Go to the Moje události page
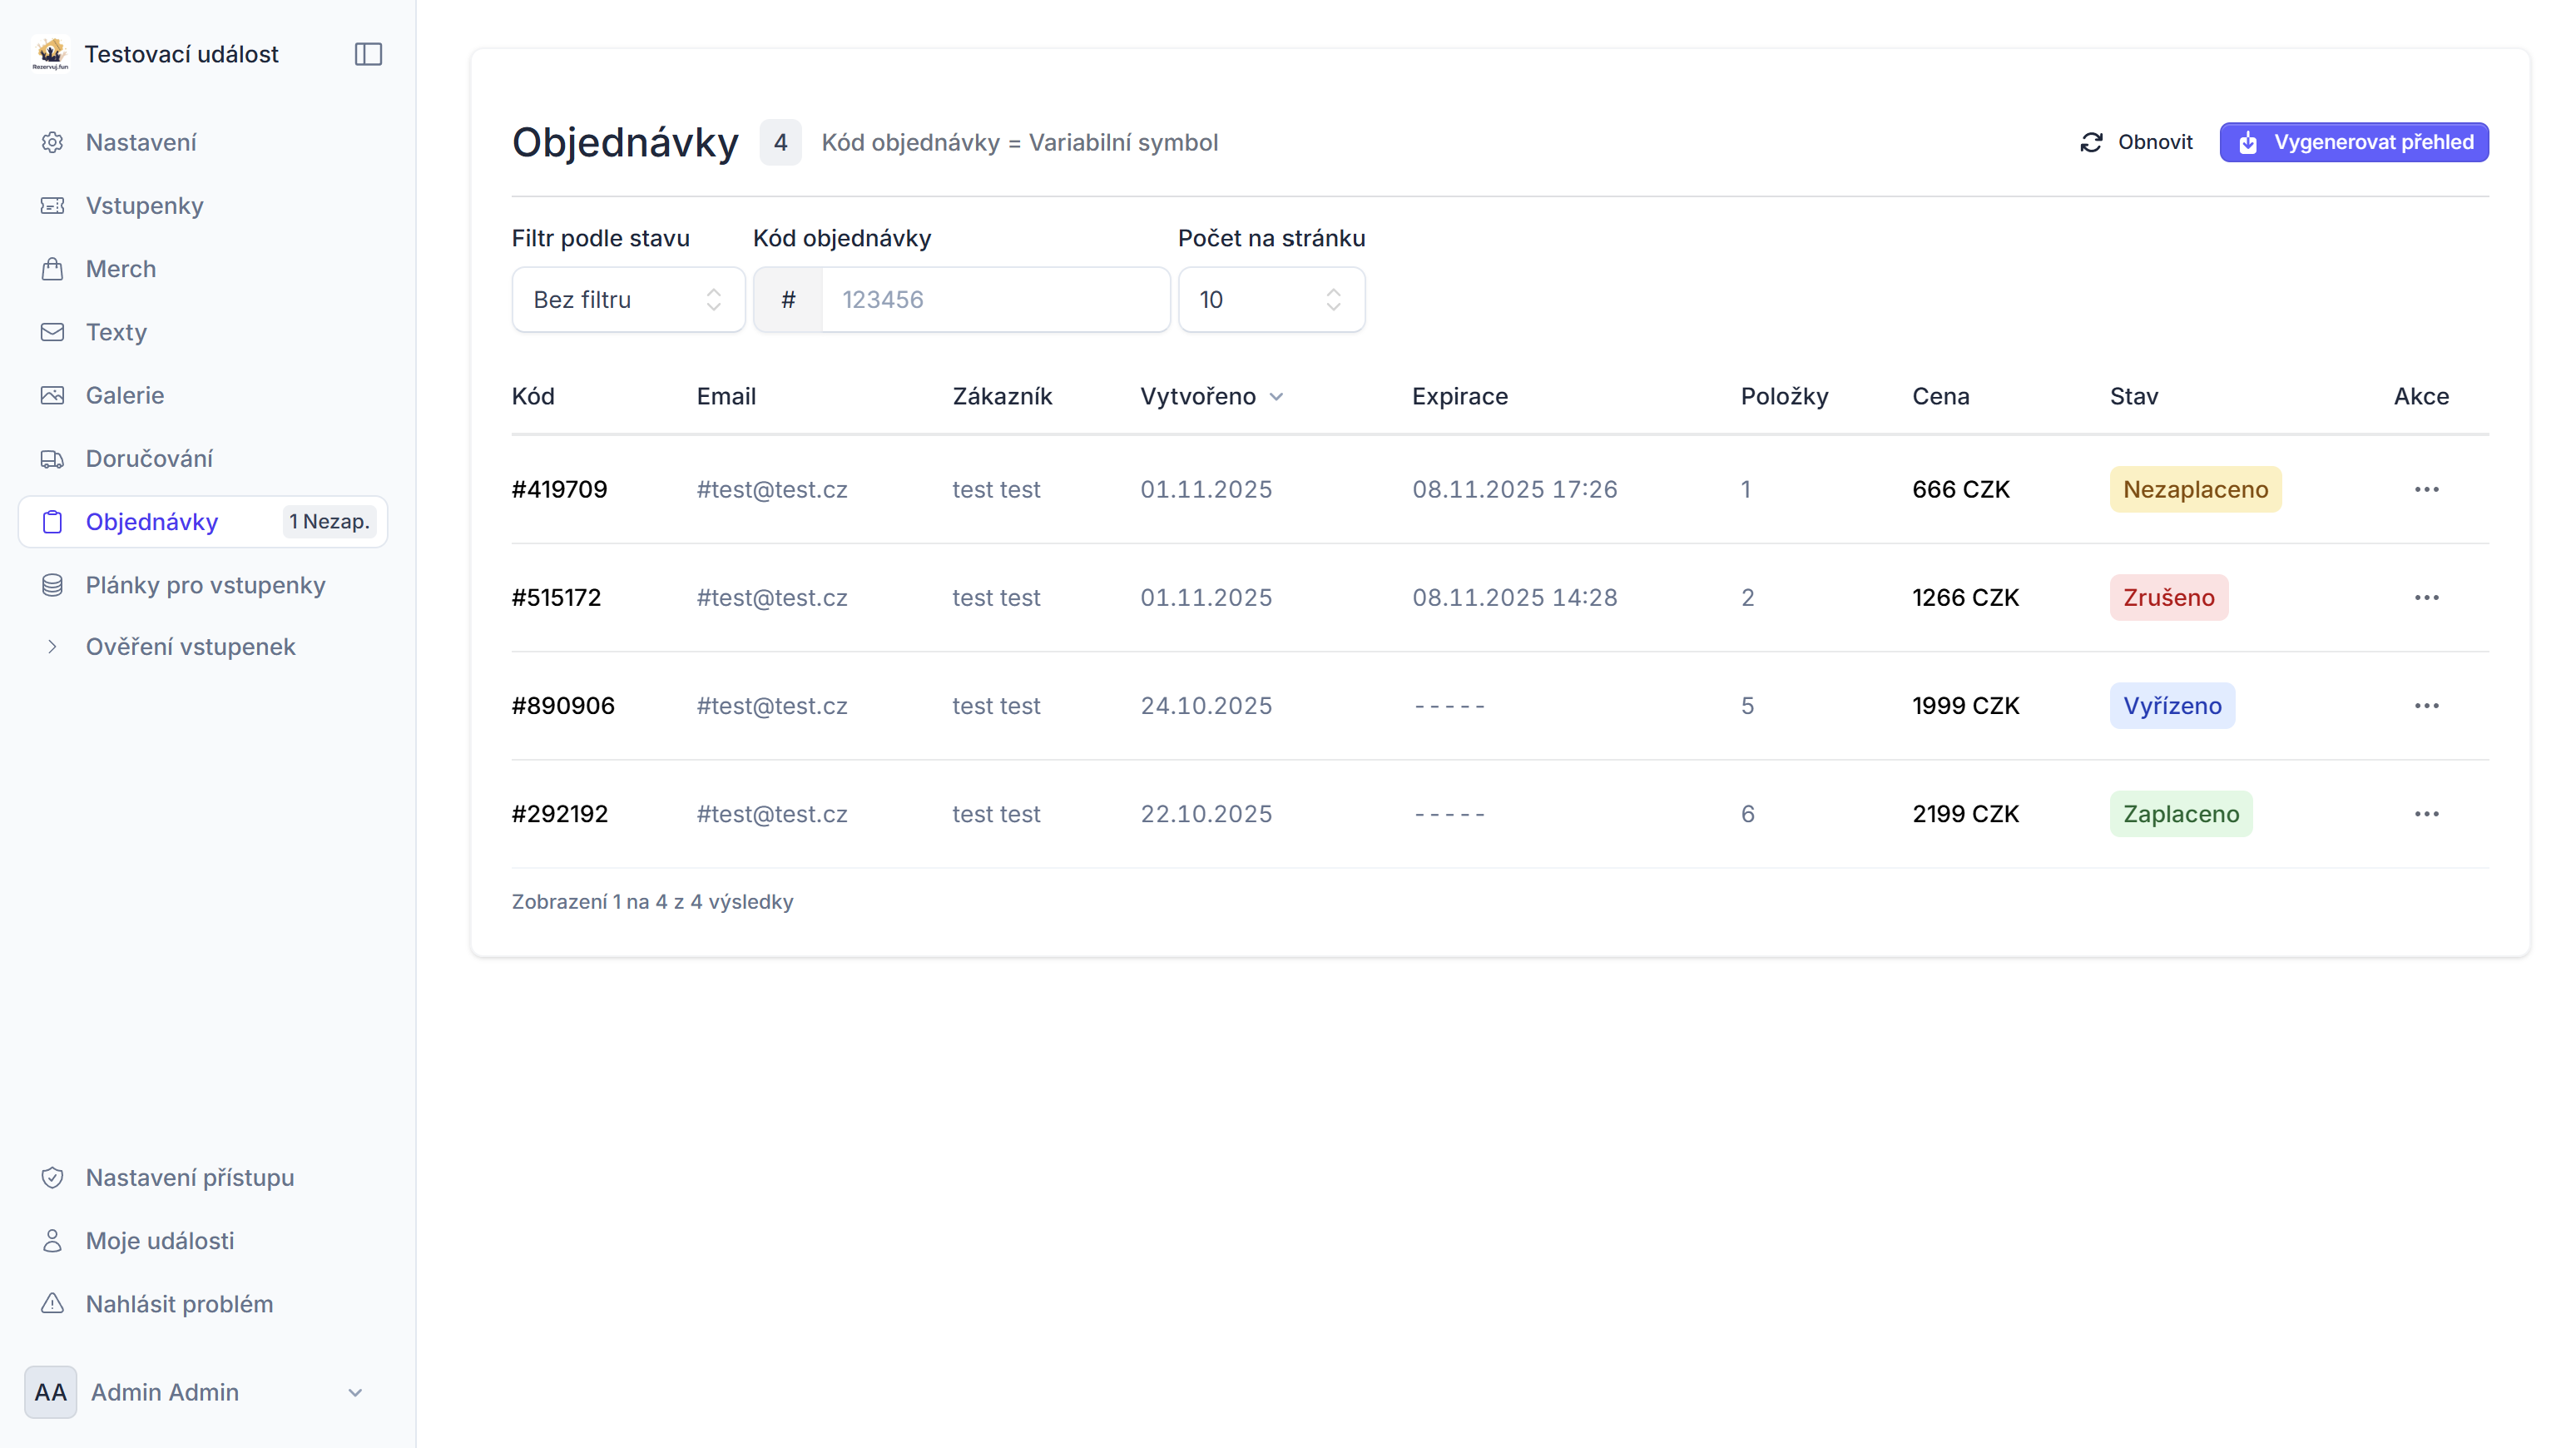The image size is (2576, 1448). [160, 1241]
